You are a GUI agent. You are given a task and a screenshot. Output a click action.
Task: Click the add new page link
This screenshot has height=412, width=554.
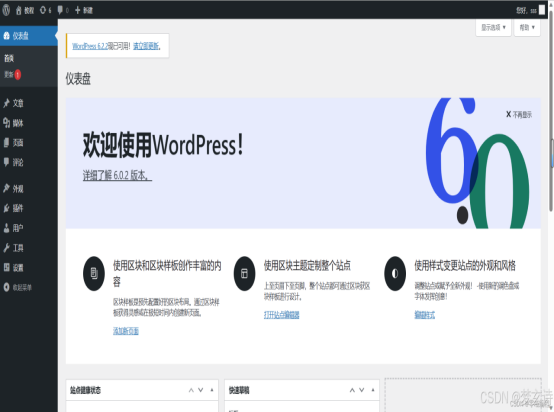[126, 331]
